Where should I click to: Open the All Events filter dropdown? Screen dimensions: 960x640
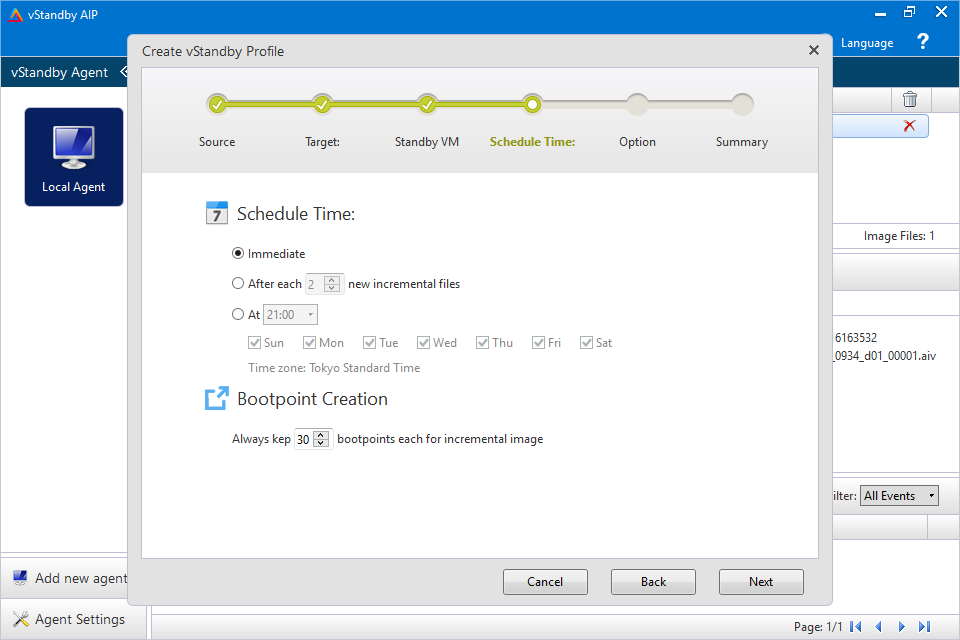(x=899, y=495)
